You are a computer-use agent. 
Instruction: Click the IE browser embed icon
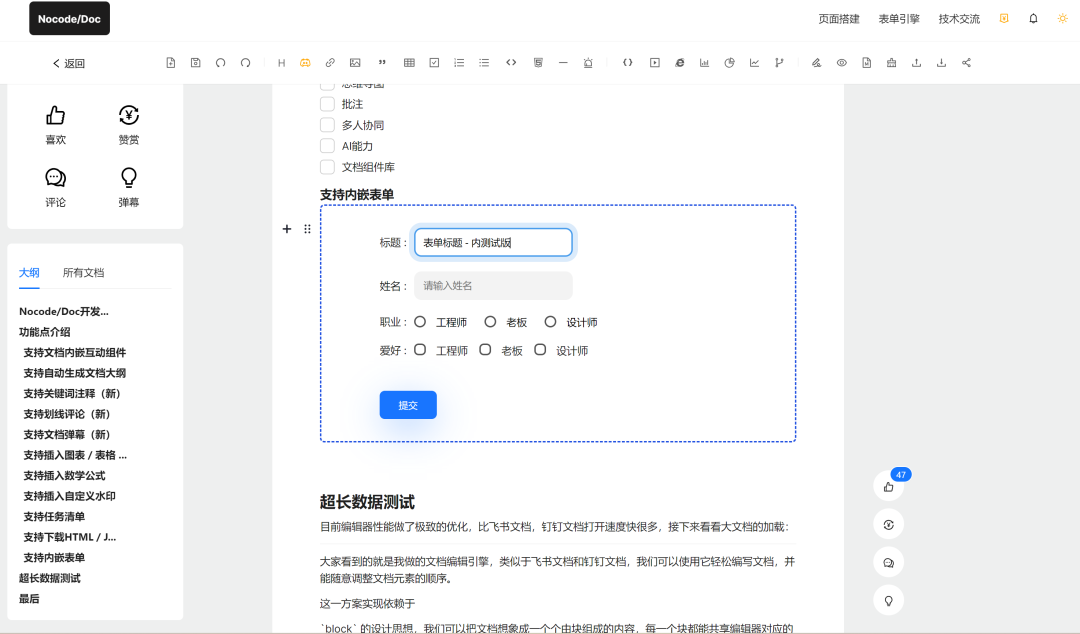[679, 63]
